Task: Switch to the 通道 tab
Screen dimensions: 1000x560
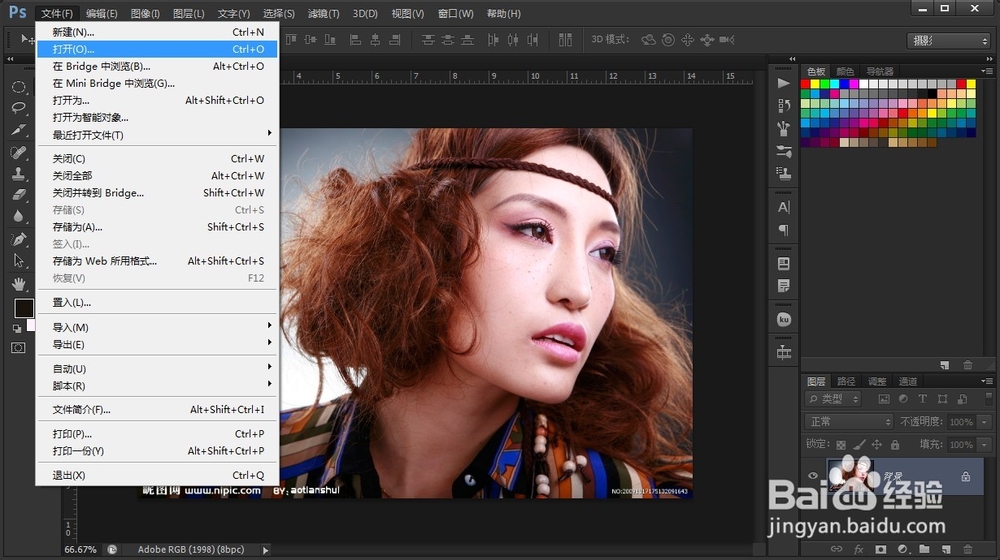Action: pyautogui.click(x=908, y=381)
